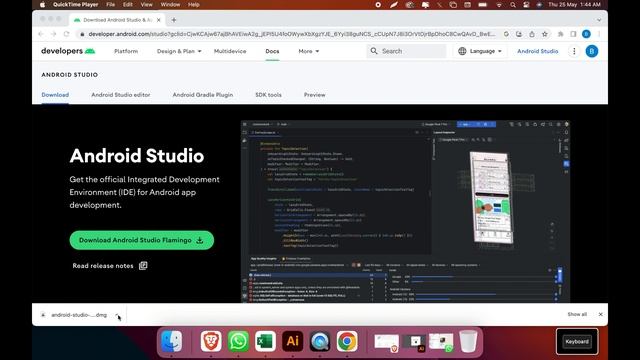Select the Download sub-tab

pos(55,95)
